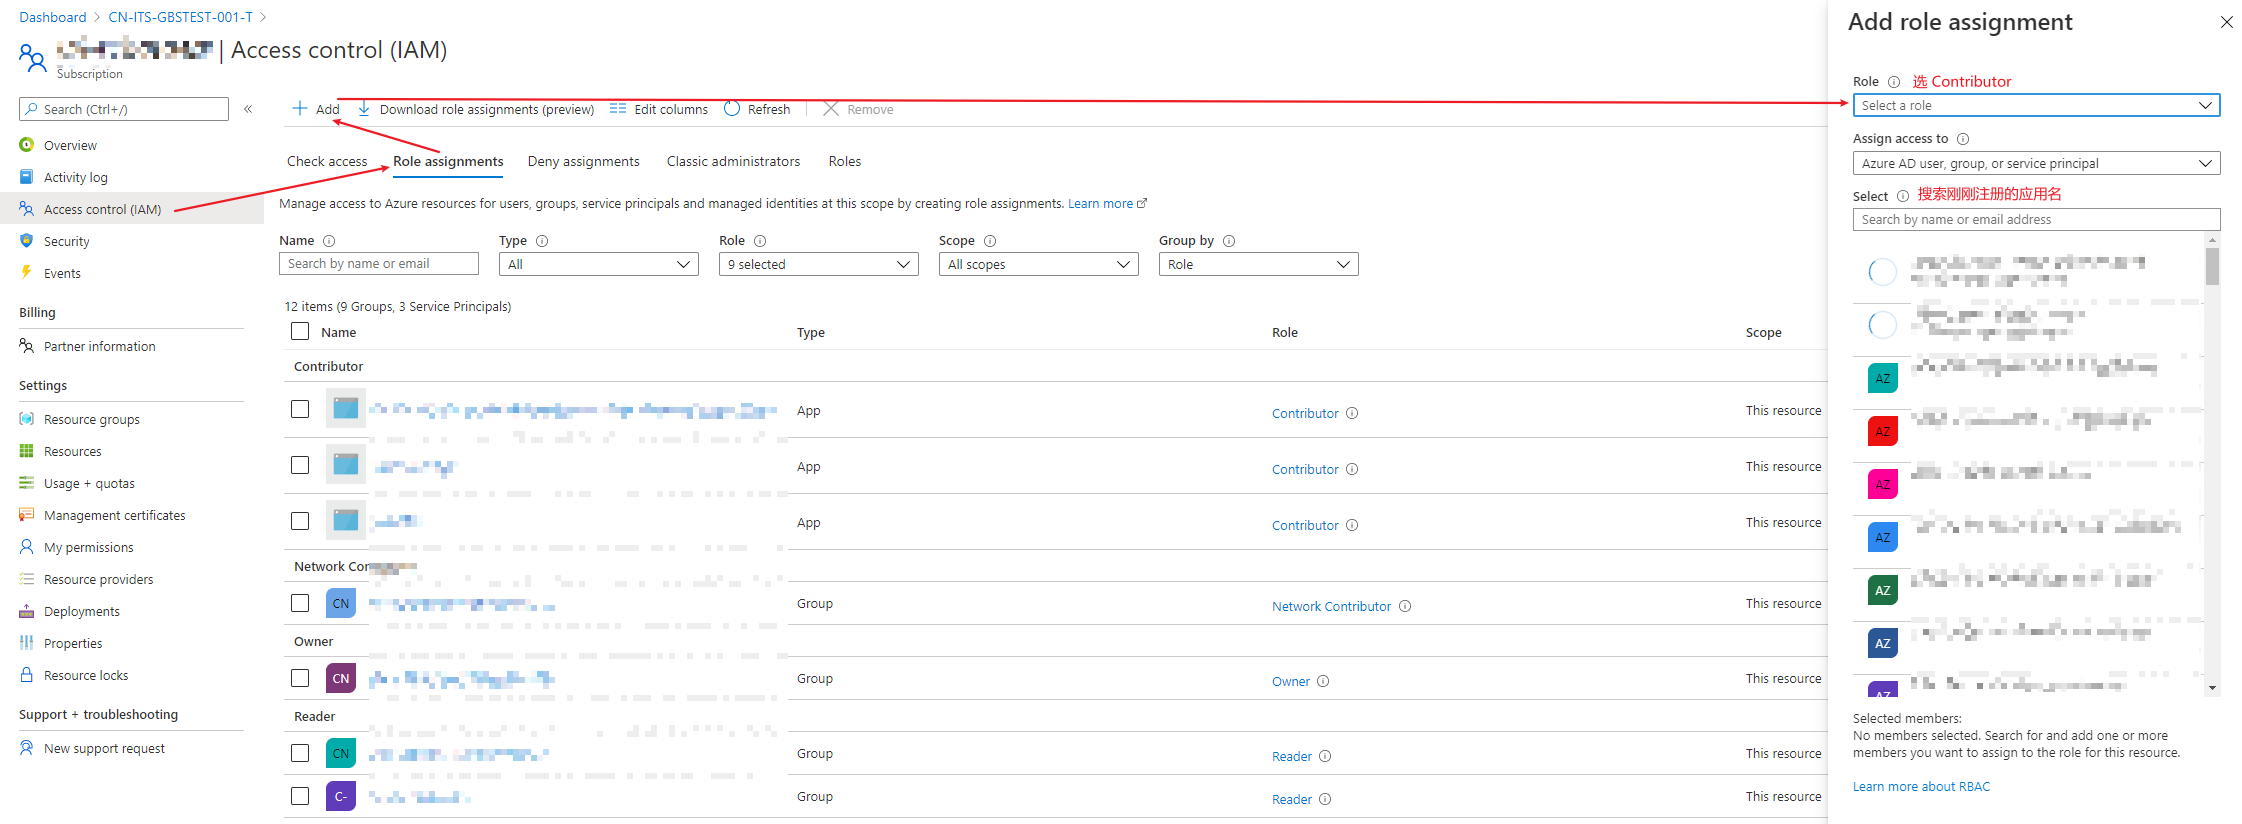Check the second Contributor App row checkbox
Screen dimensions: 2242x824
click(x=300, y=465)
